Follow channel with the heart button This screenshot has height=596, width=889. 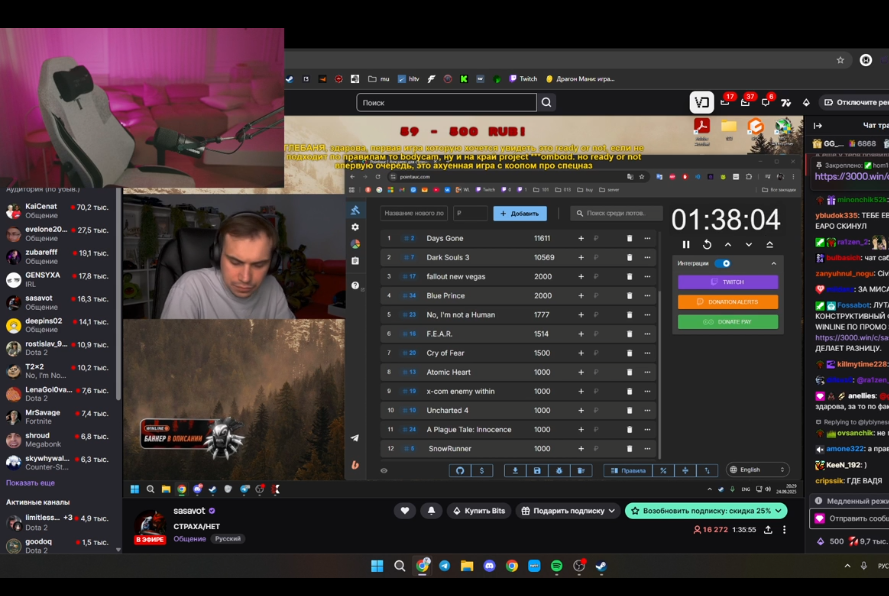point(405,511)
